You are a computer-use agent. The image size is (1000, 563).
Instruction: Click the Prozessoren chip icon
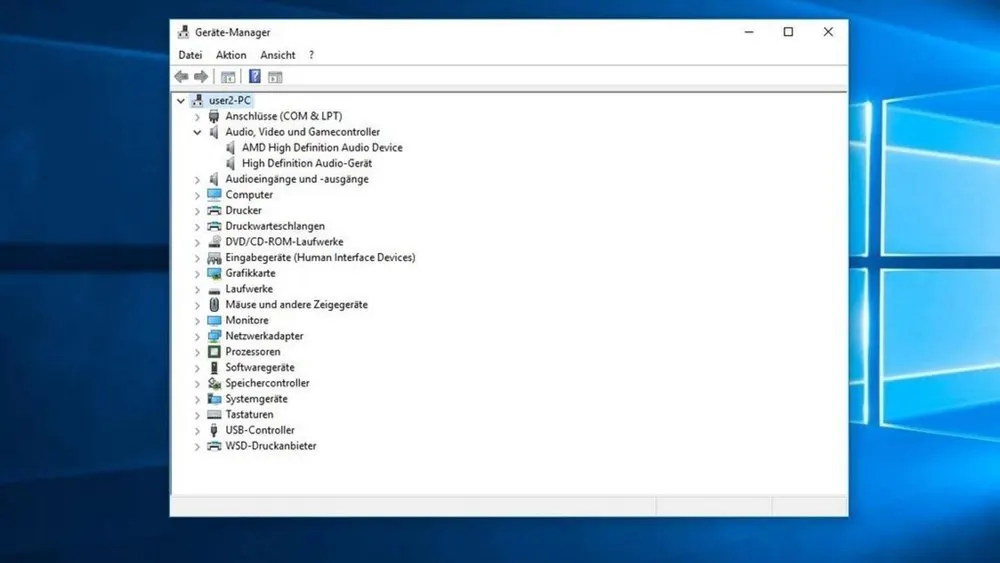click(x=214, y=352)
